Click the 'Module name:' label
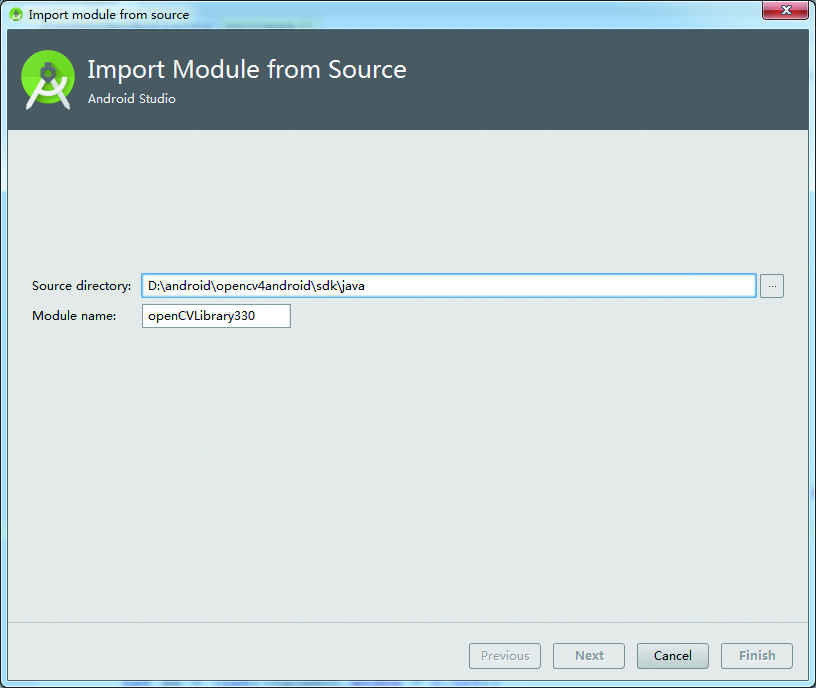 [x=74, y=316]
